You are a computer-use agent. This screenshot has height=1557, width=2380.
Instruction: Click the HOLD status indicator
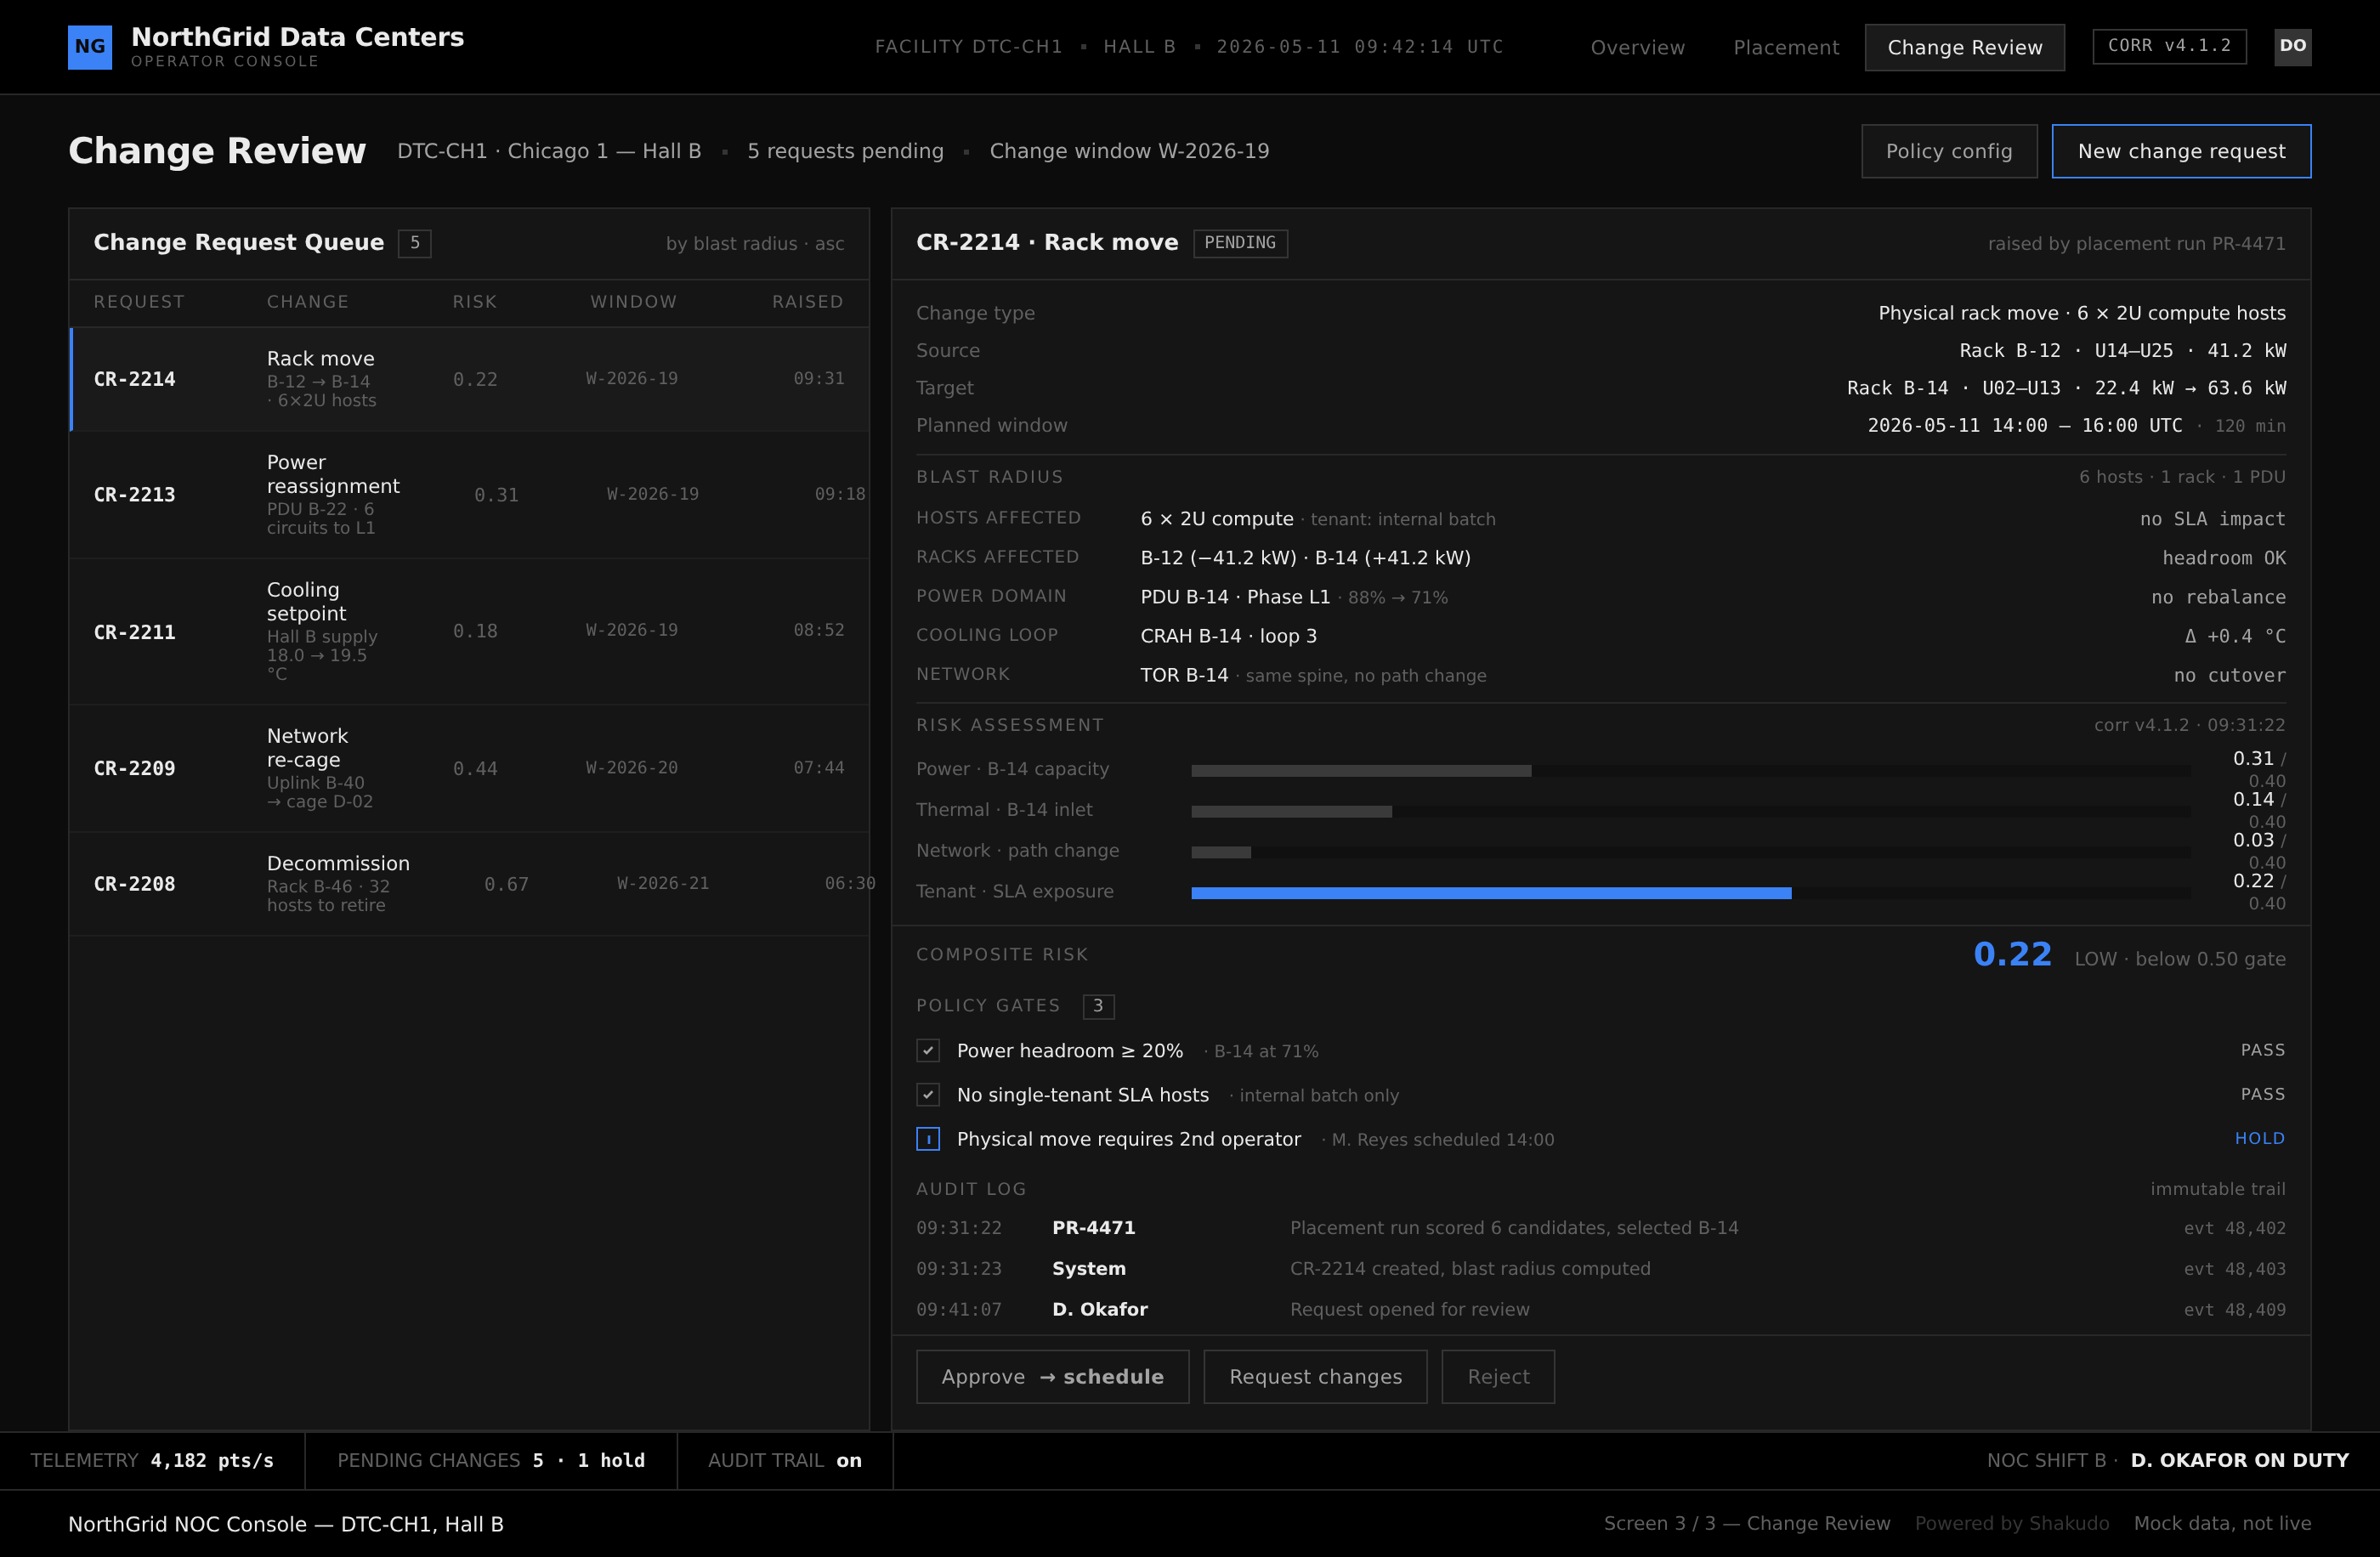point(2260,1138)
